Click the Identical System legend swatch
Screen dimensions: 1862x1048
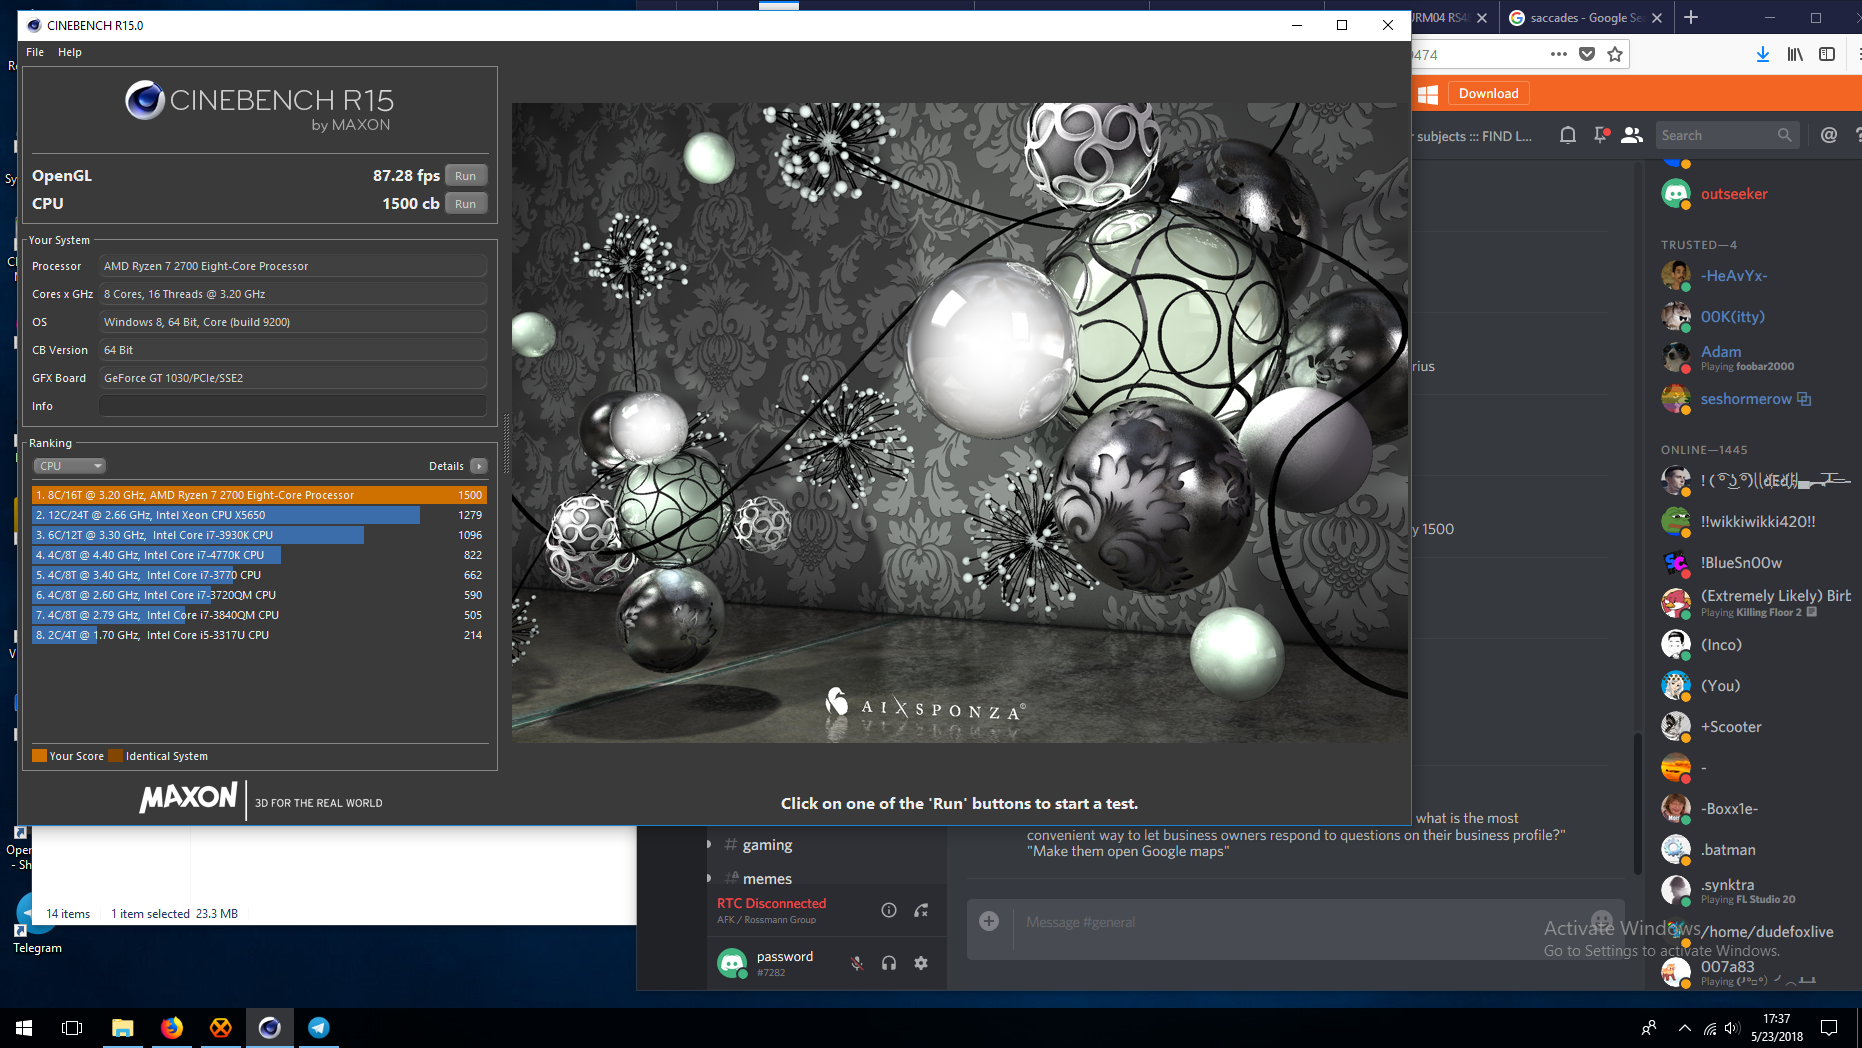coord(115,756)
